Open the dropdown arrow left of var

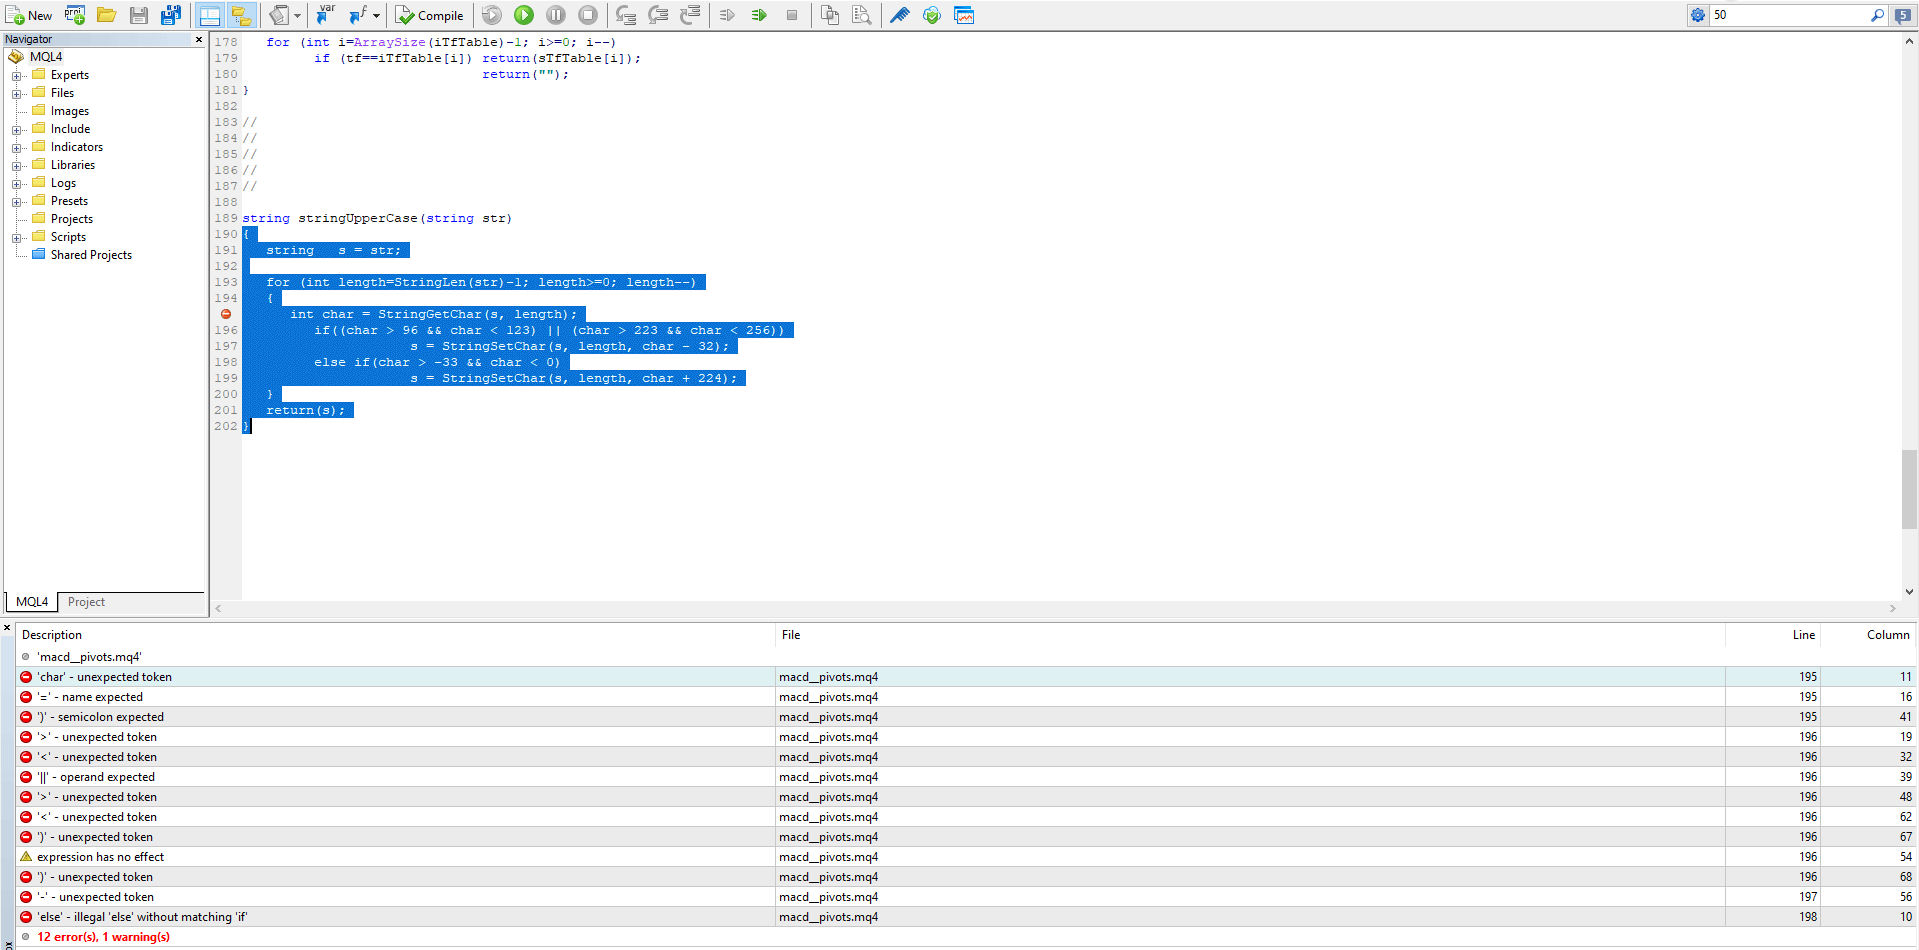(x=297, y=15)
